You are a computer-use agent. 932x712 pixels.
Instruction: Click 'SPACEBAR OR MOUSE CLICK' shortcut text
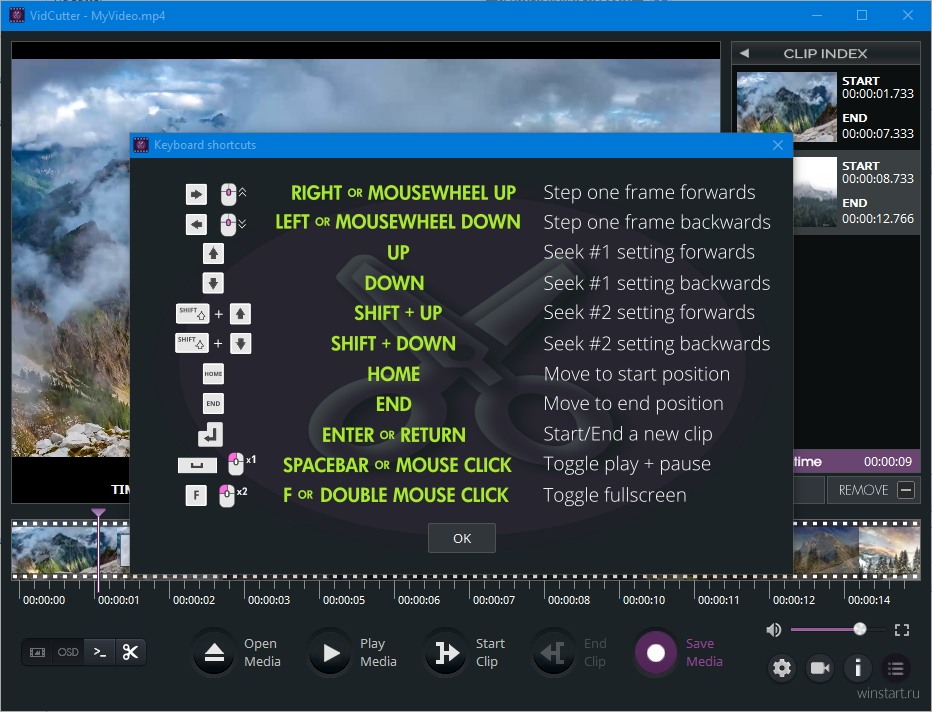coord(397,465)
